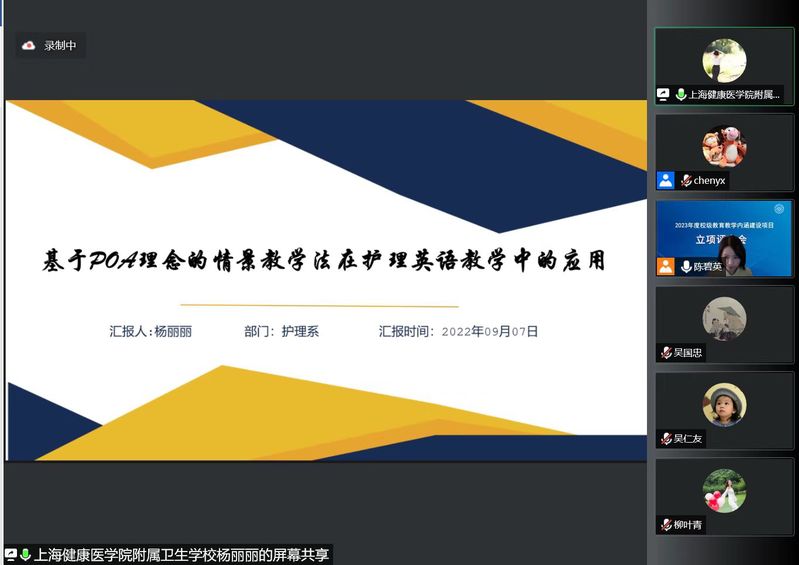Click muted microphone icon beside 吴仁友
This screenshot has height=565, width=799.
666,439
